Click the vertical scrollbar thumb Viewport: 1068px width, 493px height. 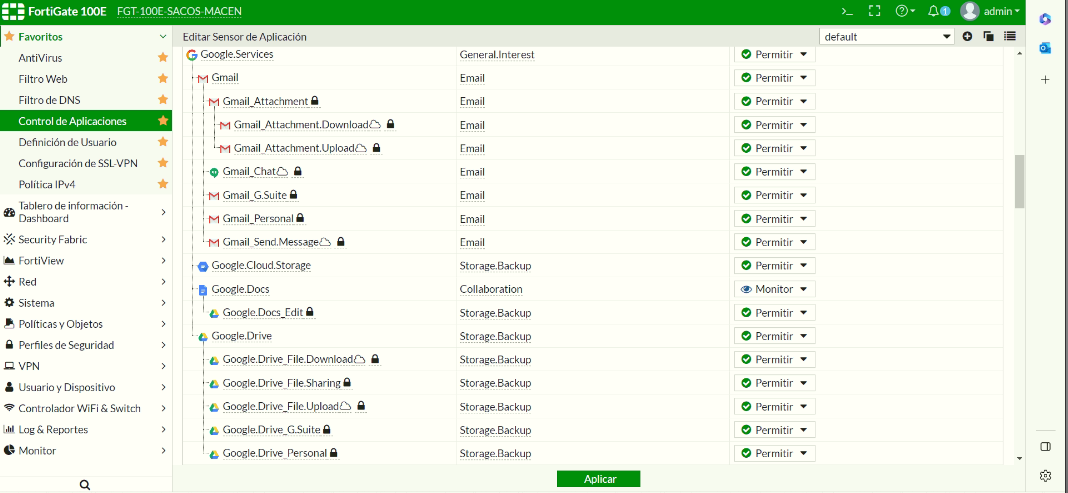tap(1019, 180)
